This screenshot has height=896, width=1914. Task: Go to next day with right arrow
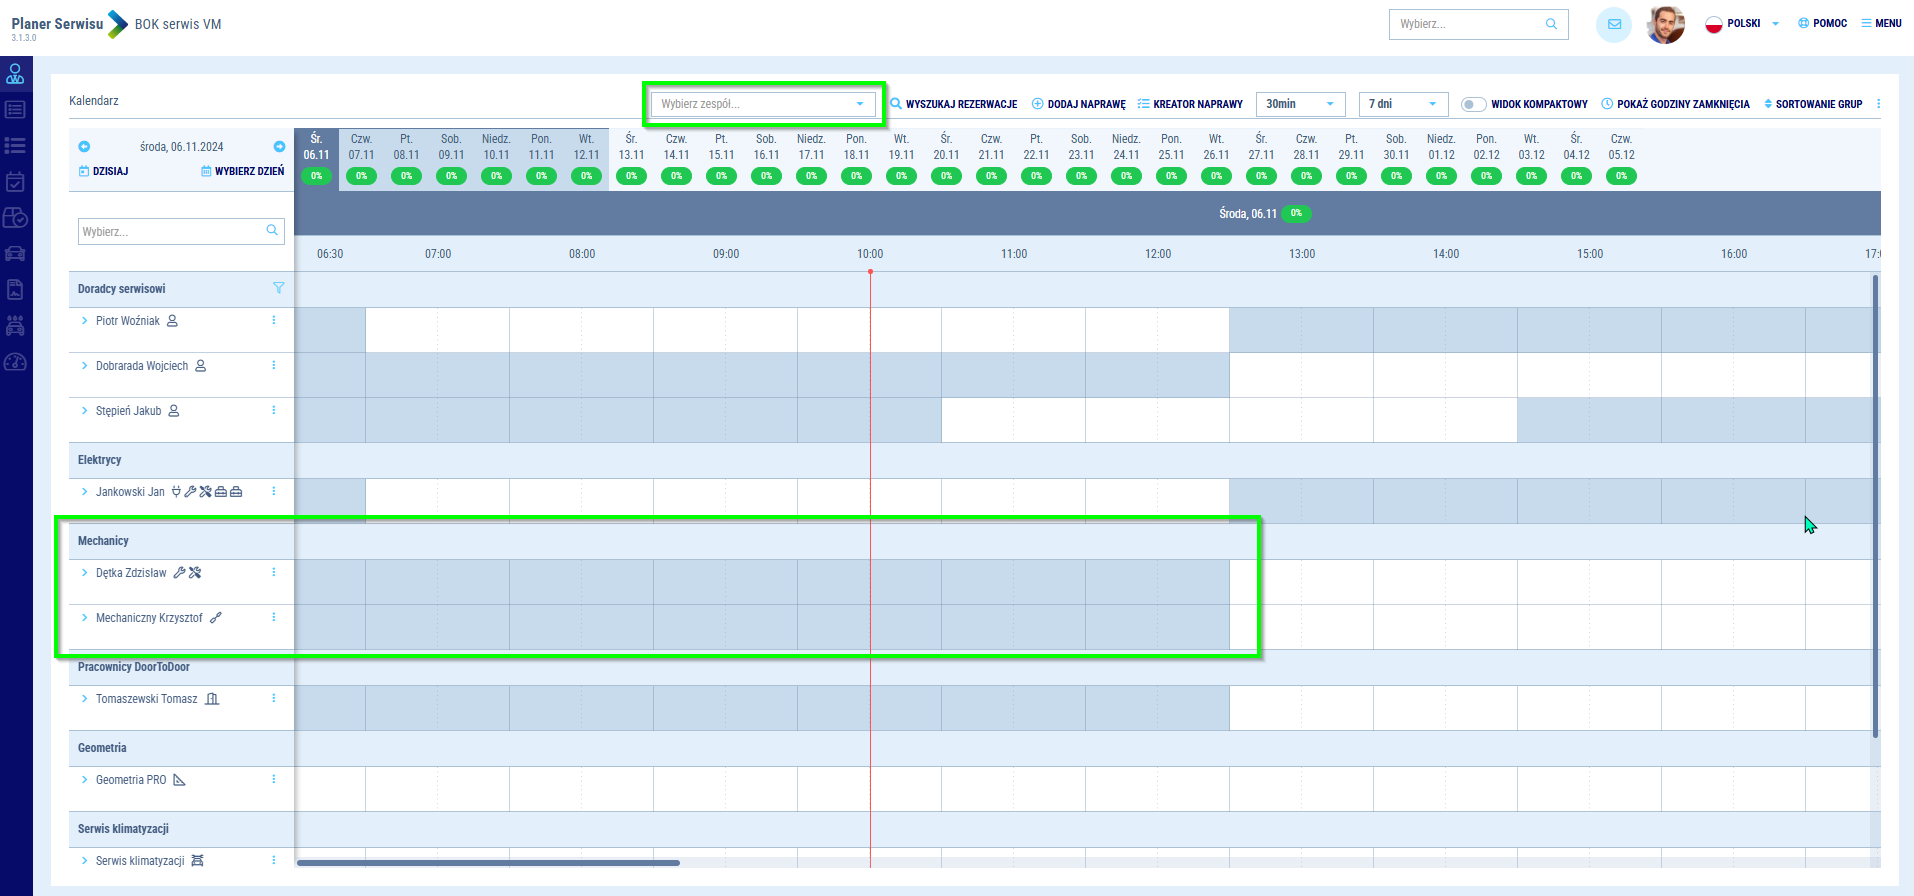(x=279, y=147)
